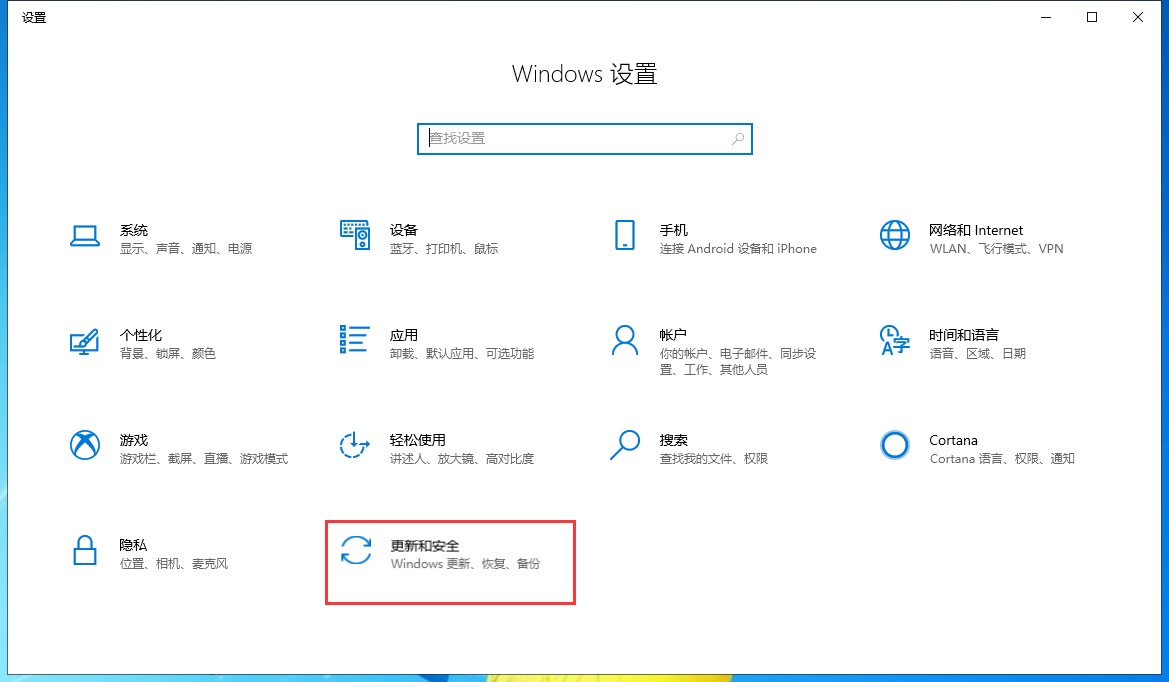Click the Windows 更新、恢复、备份 description
This screenshot has height=682, width=1169.
pyautogui.click(x=465, y=564)
